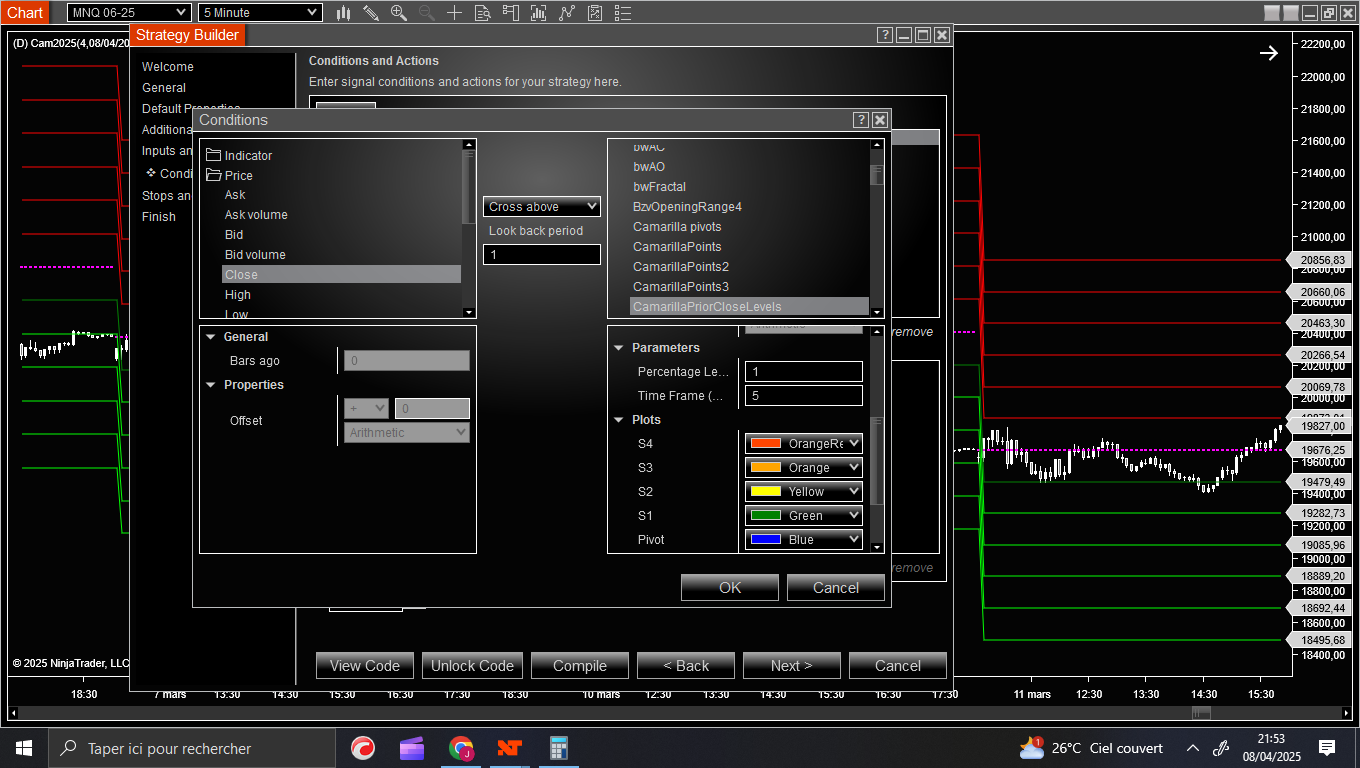The width and height of the screenshot is (1360, 768).
Task: Click the zoom in magnifier icon
Action: [x=399, y=13]
